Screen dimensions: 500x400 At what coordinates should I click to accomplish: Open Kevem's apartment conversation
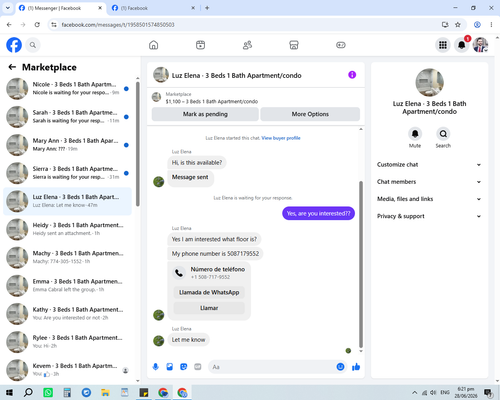pyautogui.click(x=67, y=370)
